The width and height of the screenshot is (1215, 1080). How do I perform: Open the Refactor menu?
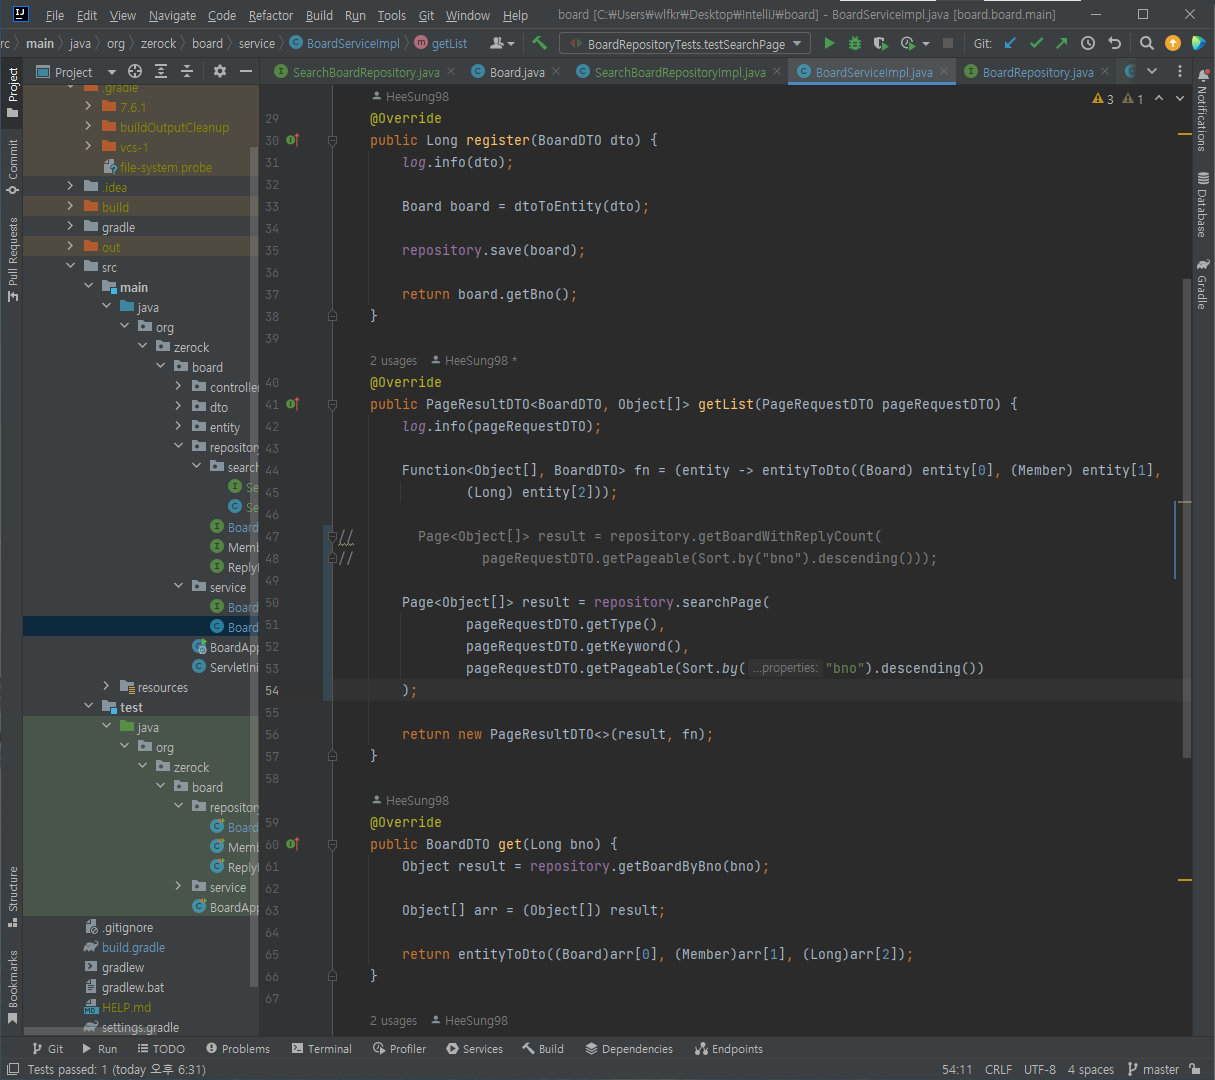pyautogui.click(x=271, y=15)
